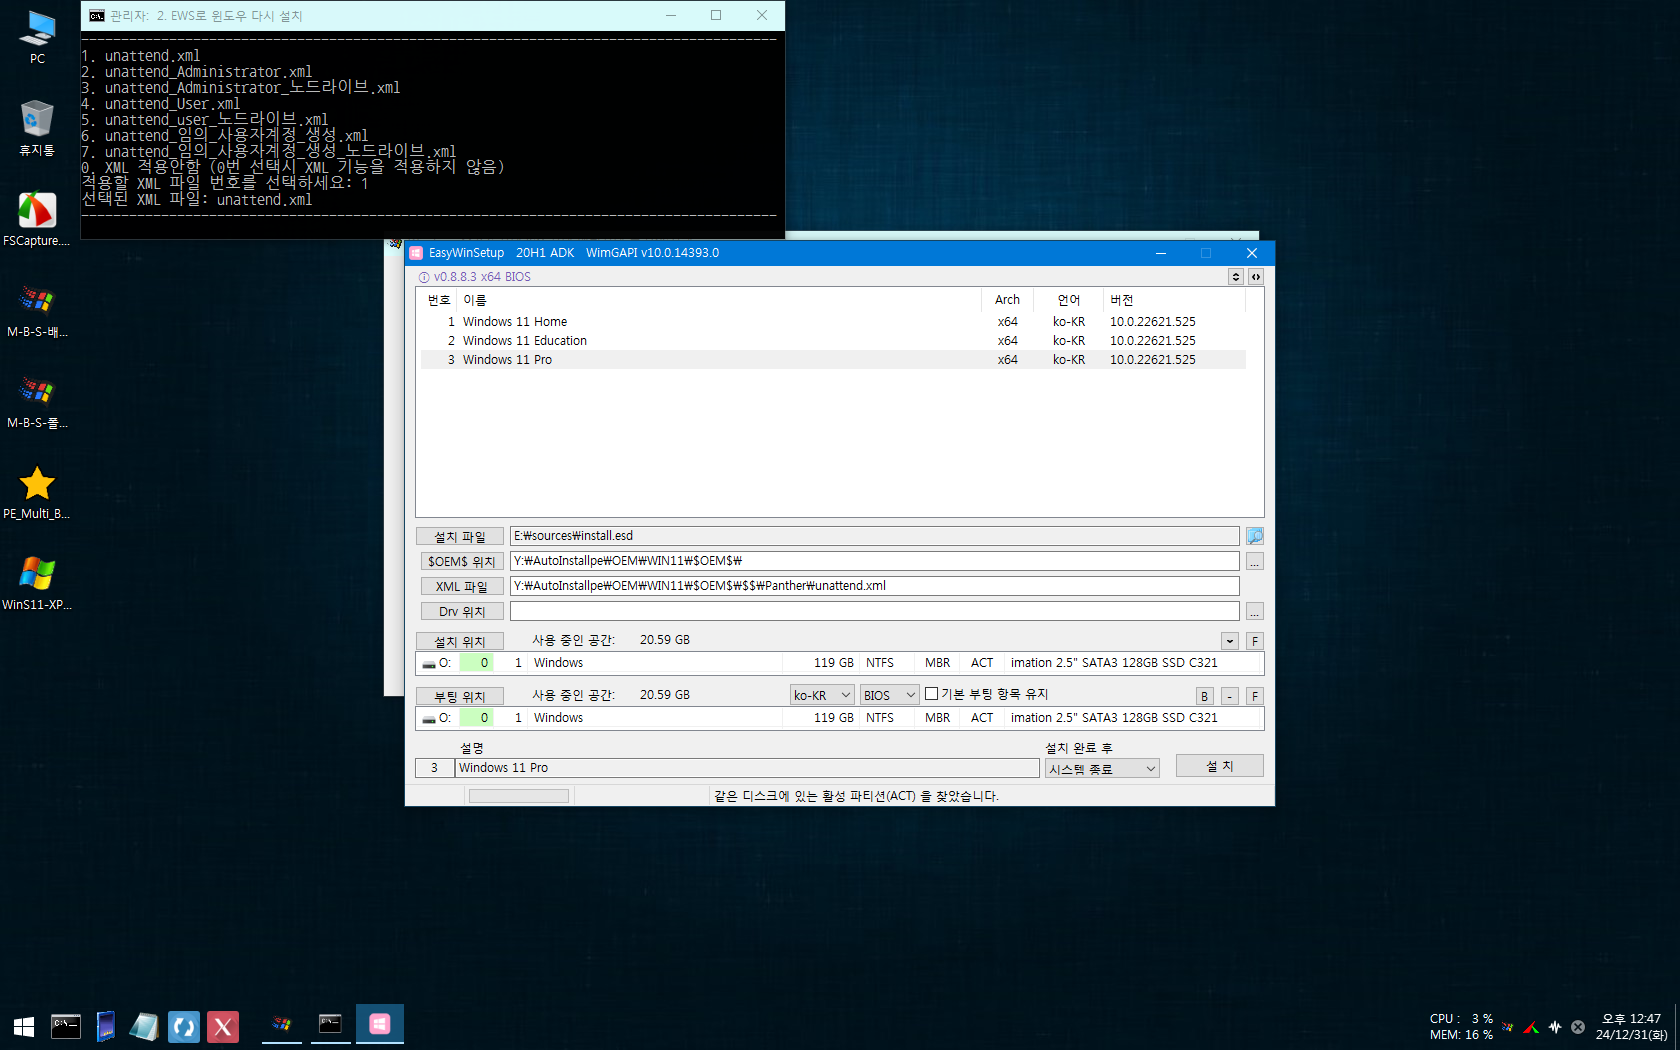Click the $OEM$ 위치 button
Screen dimensions: 1680x1050
pos(460,562)
